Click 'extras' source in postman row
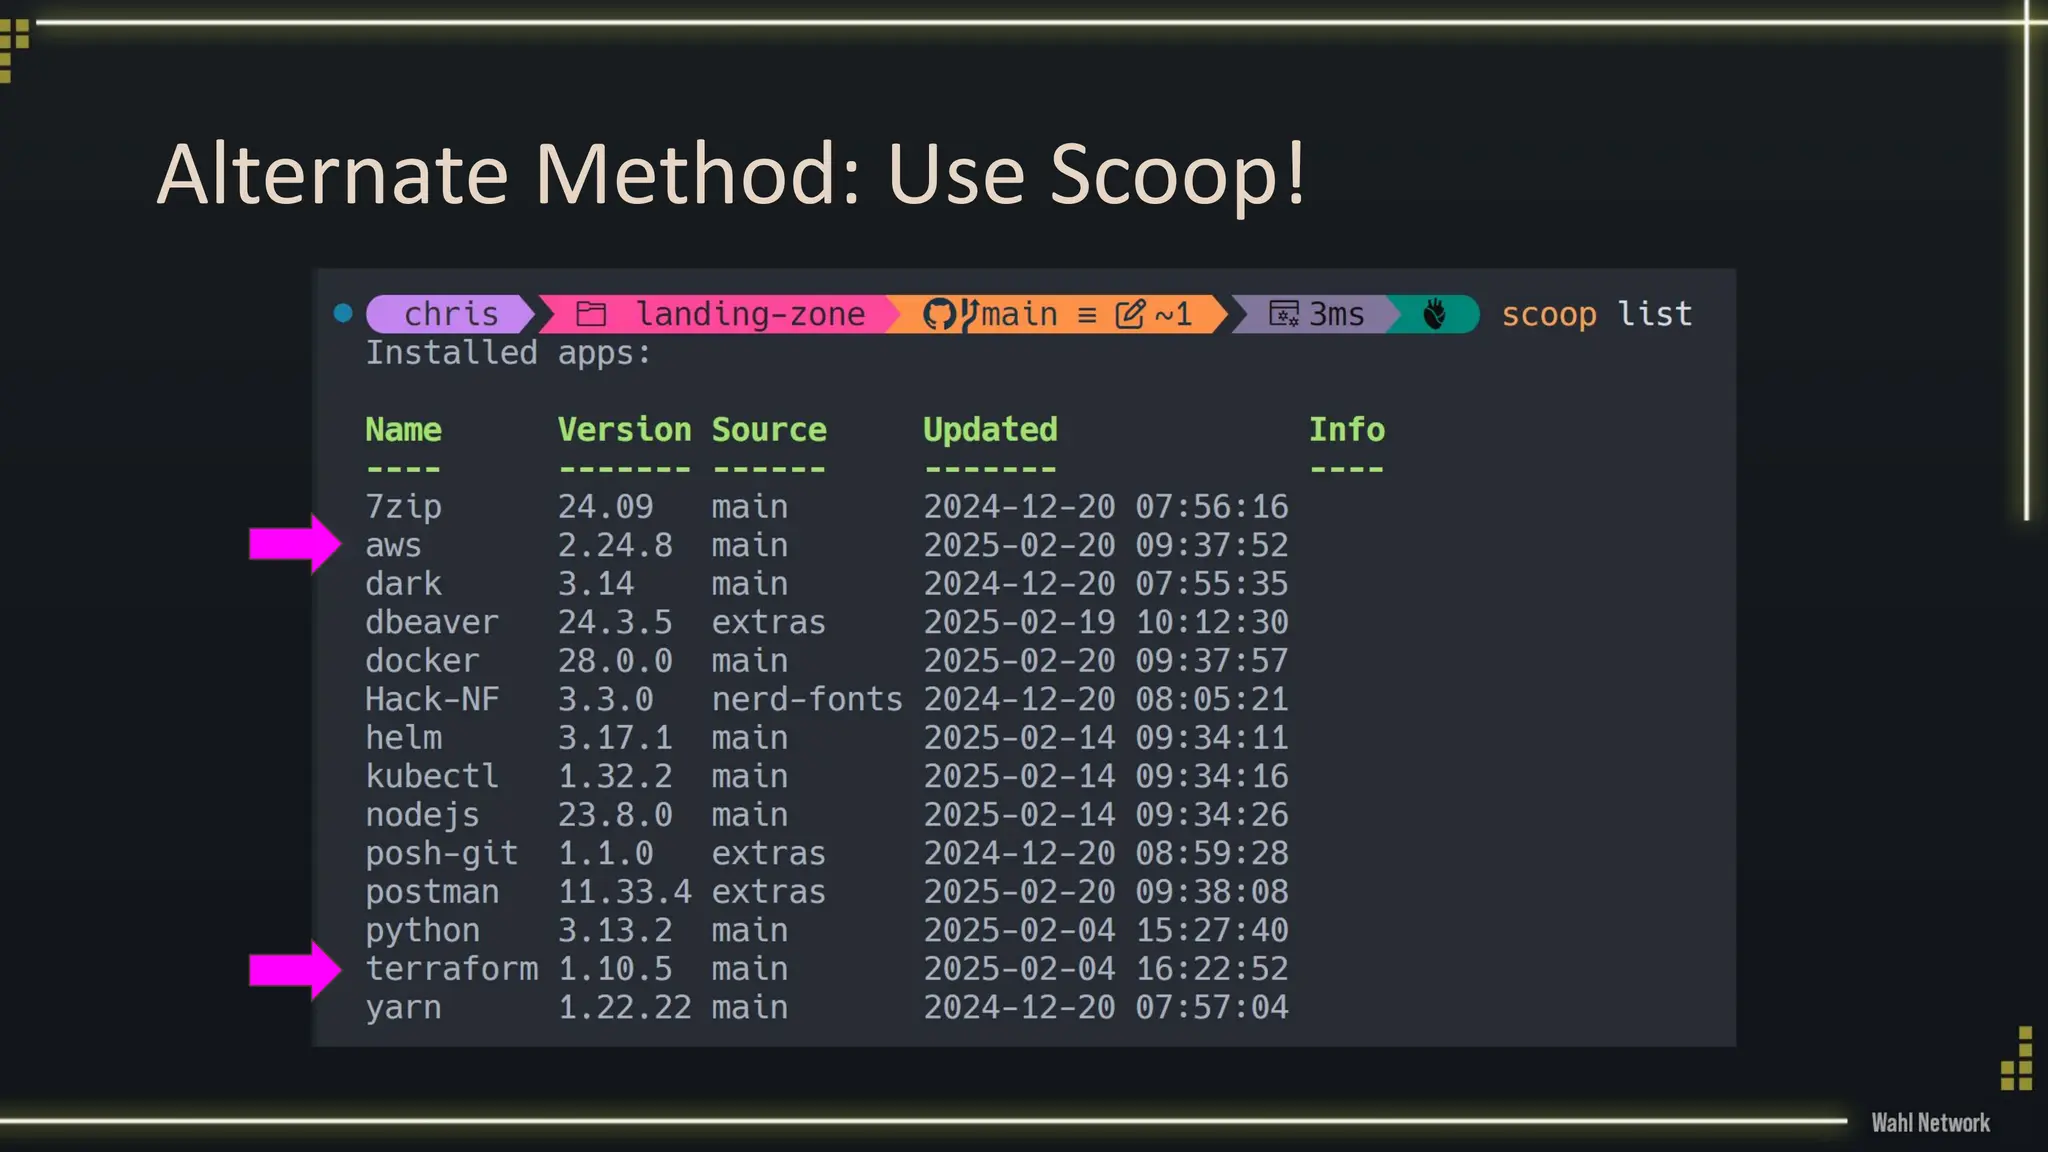The height and width of the screenshot is (1152, 2048). pyautogui.click(x=769, y=892)
